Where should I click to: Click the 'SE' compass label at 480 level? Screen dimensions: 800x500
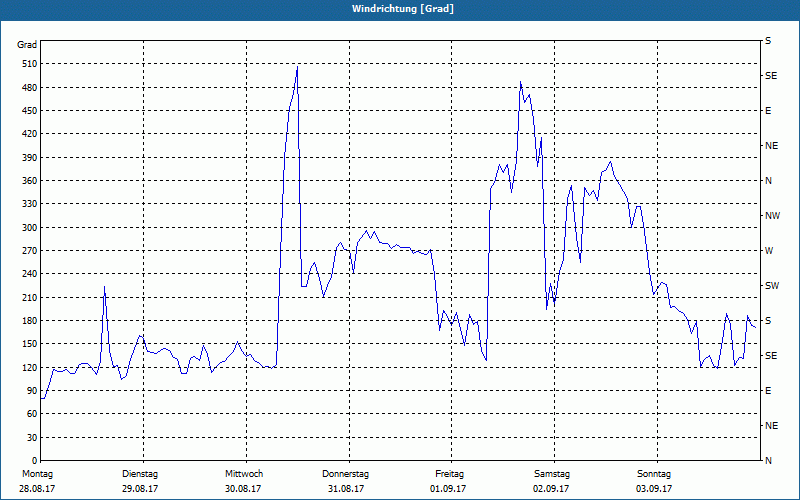(x=771, y=76)
